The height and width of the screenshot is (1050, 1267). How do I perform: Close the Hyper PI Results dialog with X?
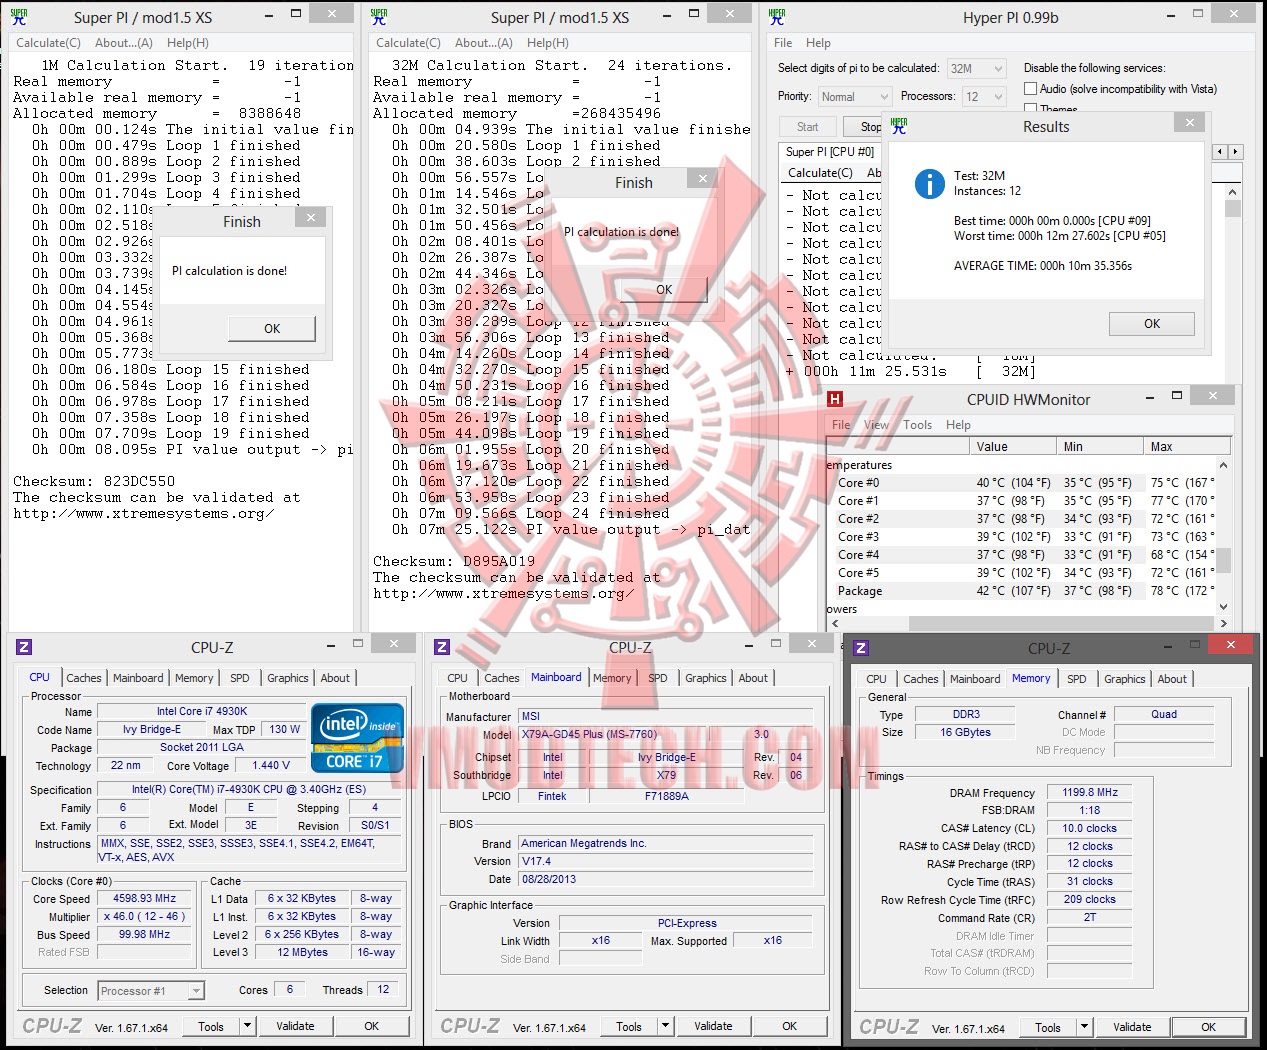click(x=1189, y=122)
